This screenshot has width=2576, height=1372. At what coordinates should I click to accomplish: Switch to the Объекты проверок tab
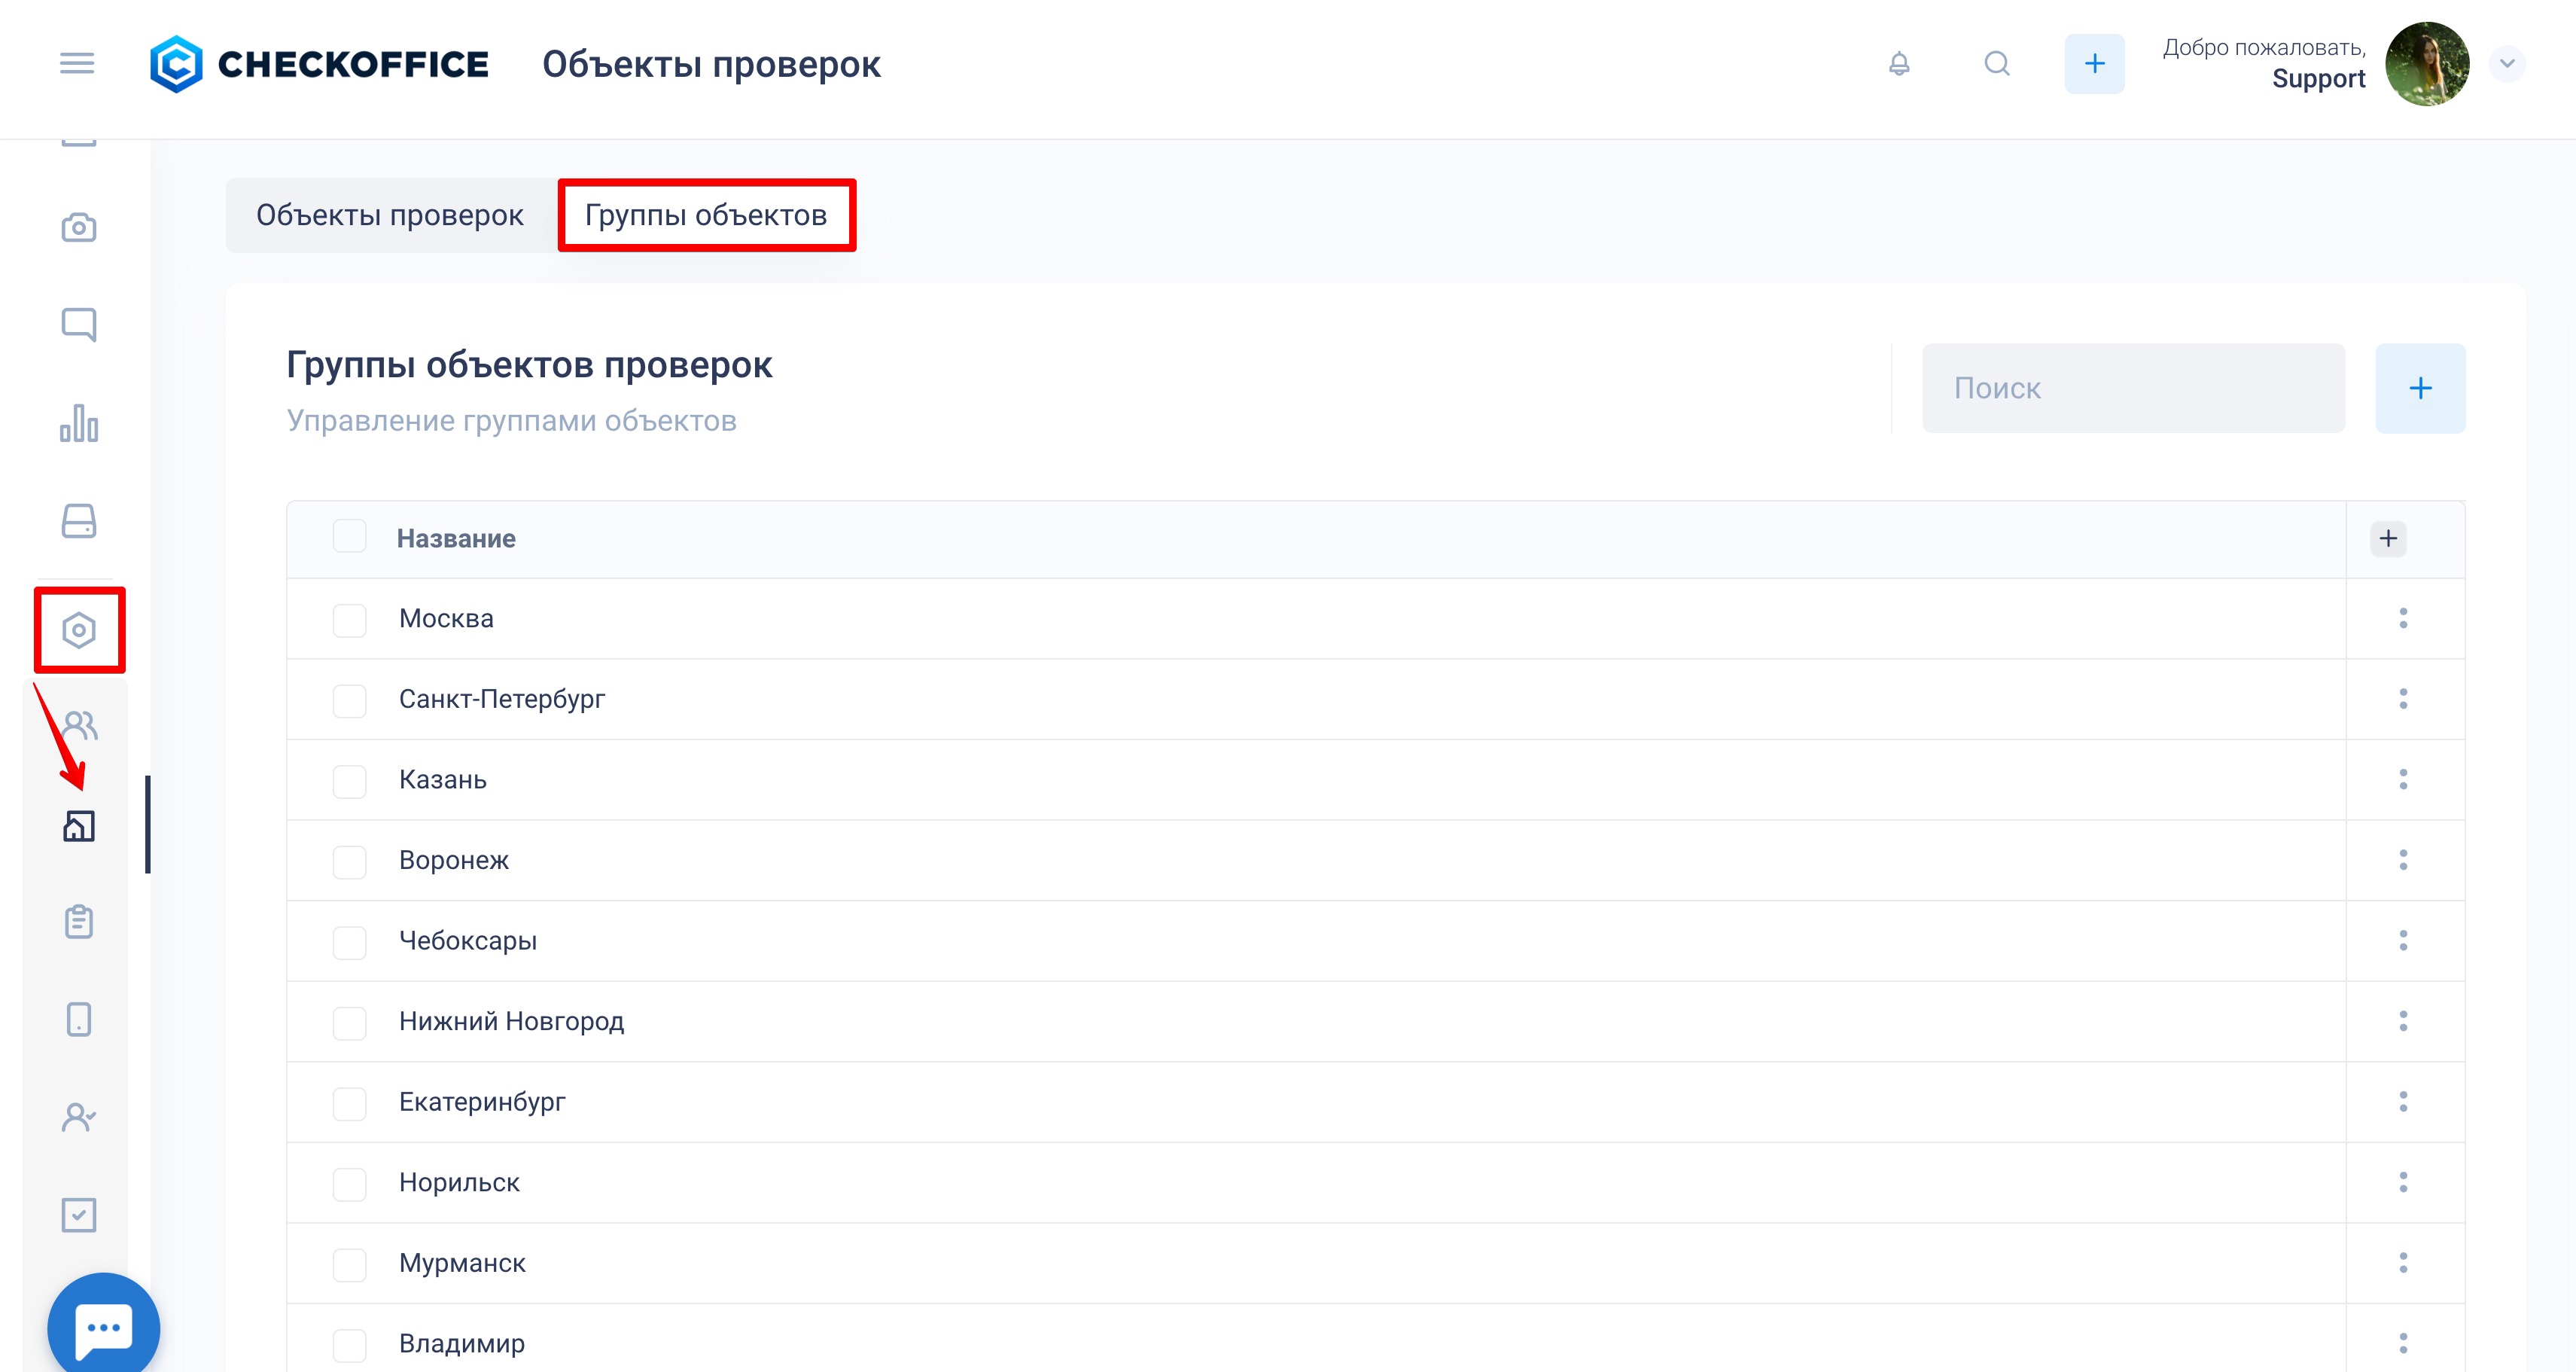(390, 215)
